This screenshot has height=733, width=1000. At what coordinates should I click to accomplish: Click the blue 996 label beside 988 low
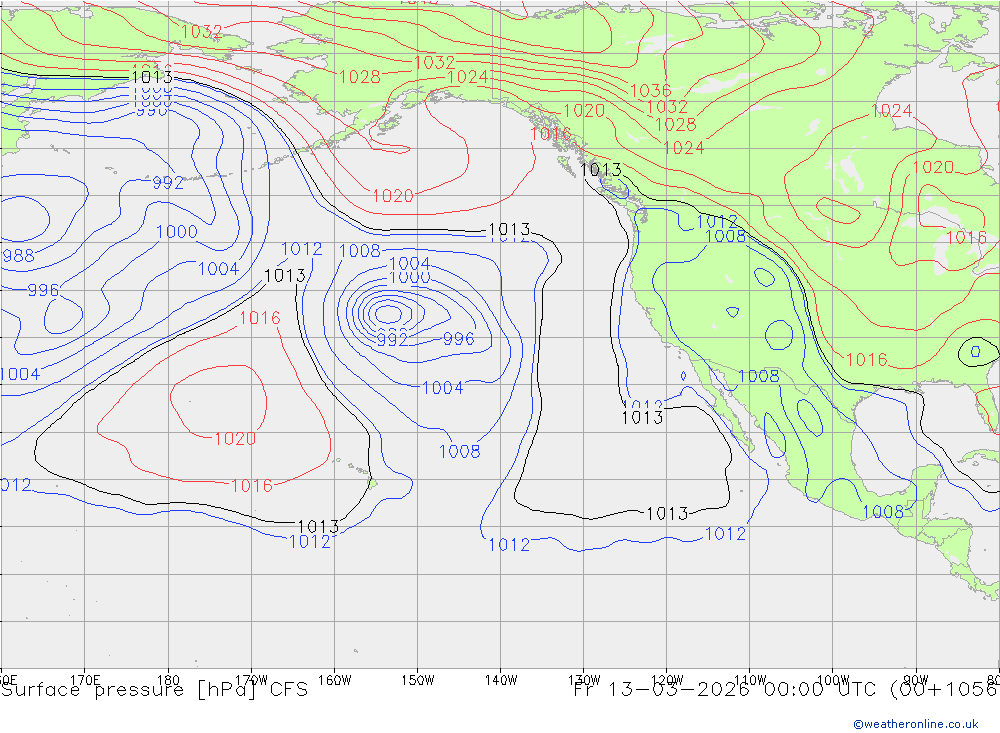coord(43,290)
